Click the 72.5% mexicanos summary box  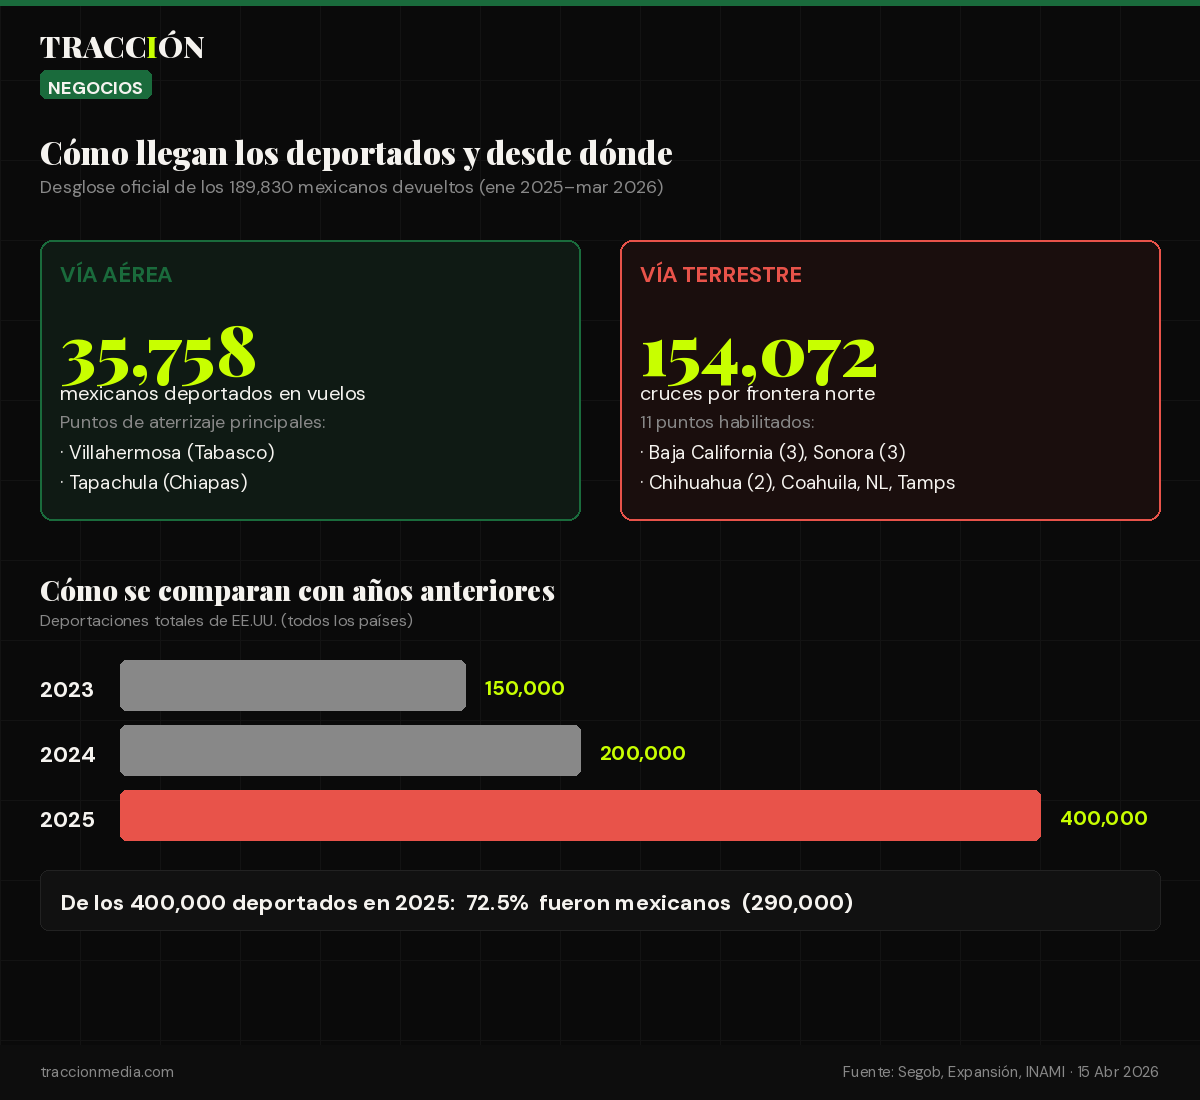point(600,901)
